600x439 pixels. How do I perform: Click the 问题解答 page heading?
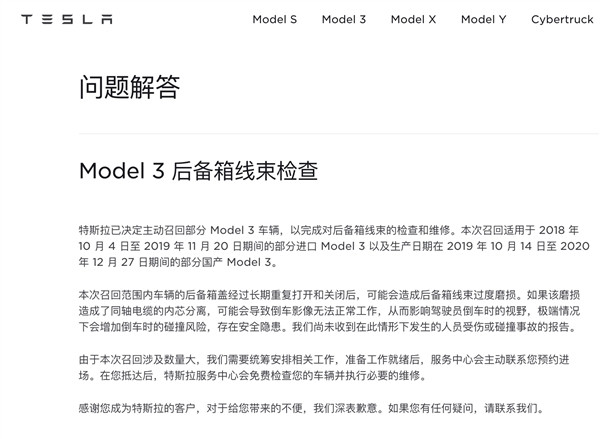130,87
